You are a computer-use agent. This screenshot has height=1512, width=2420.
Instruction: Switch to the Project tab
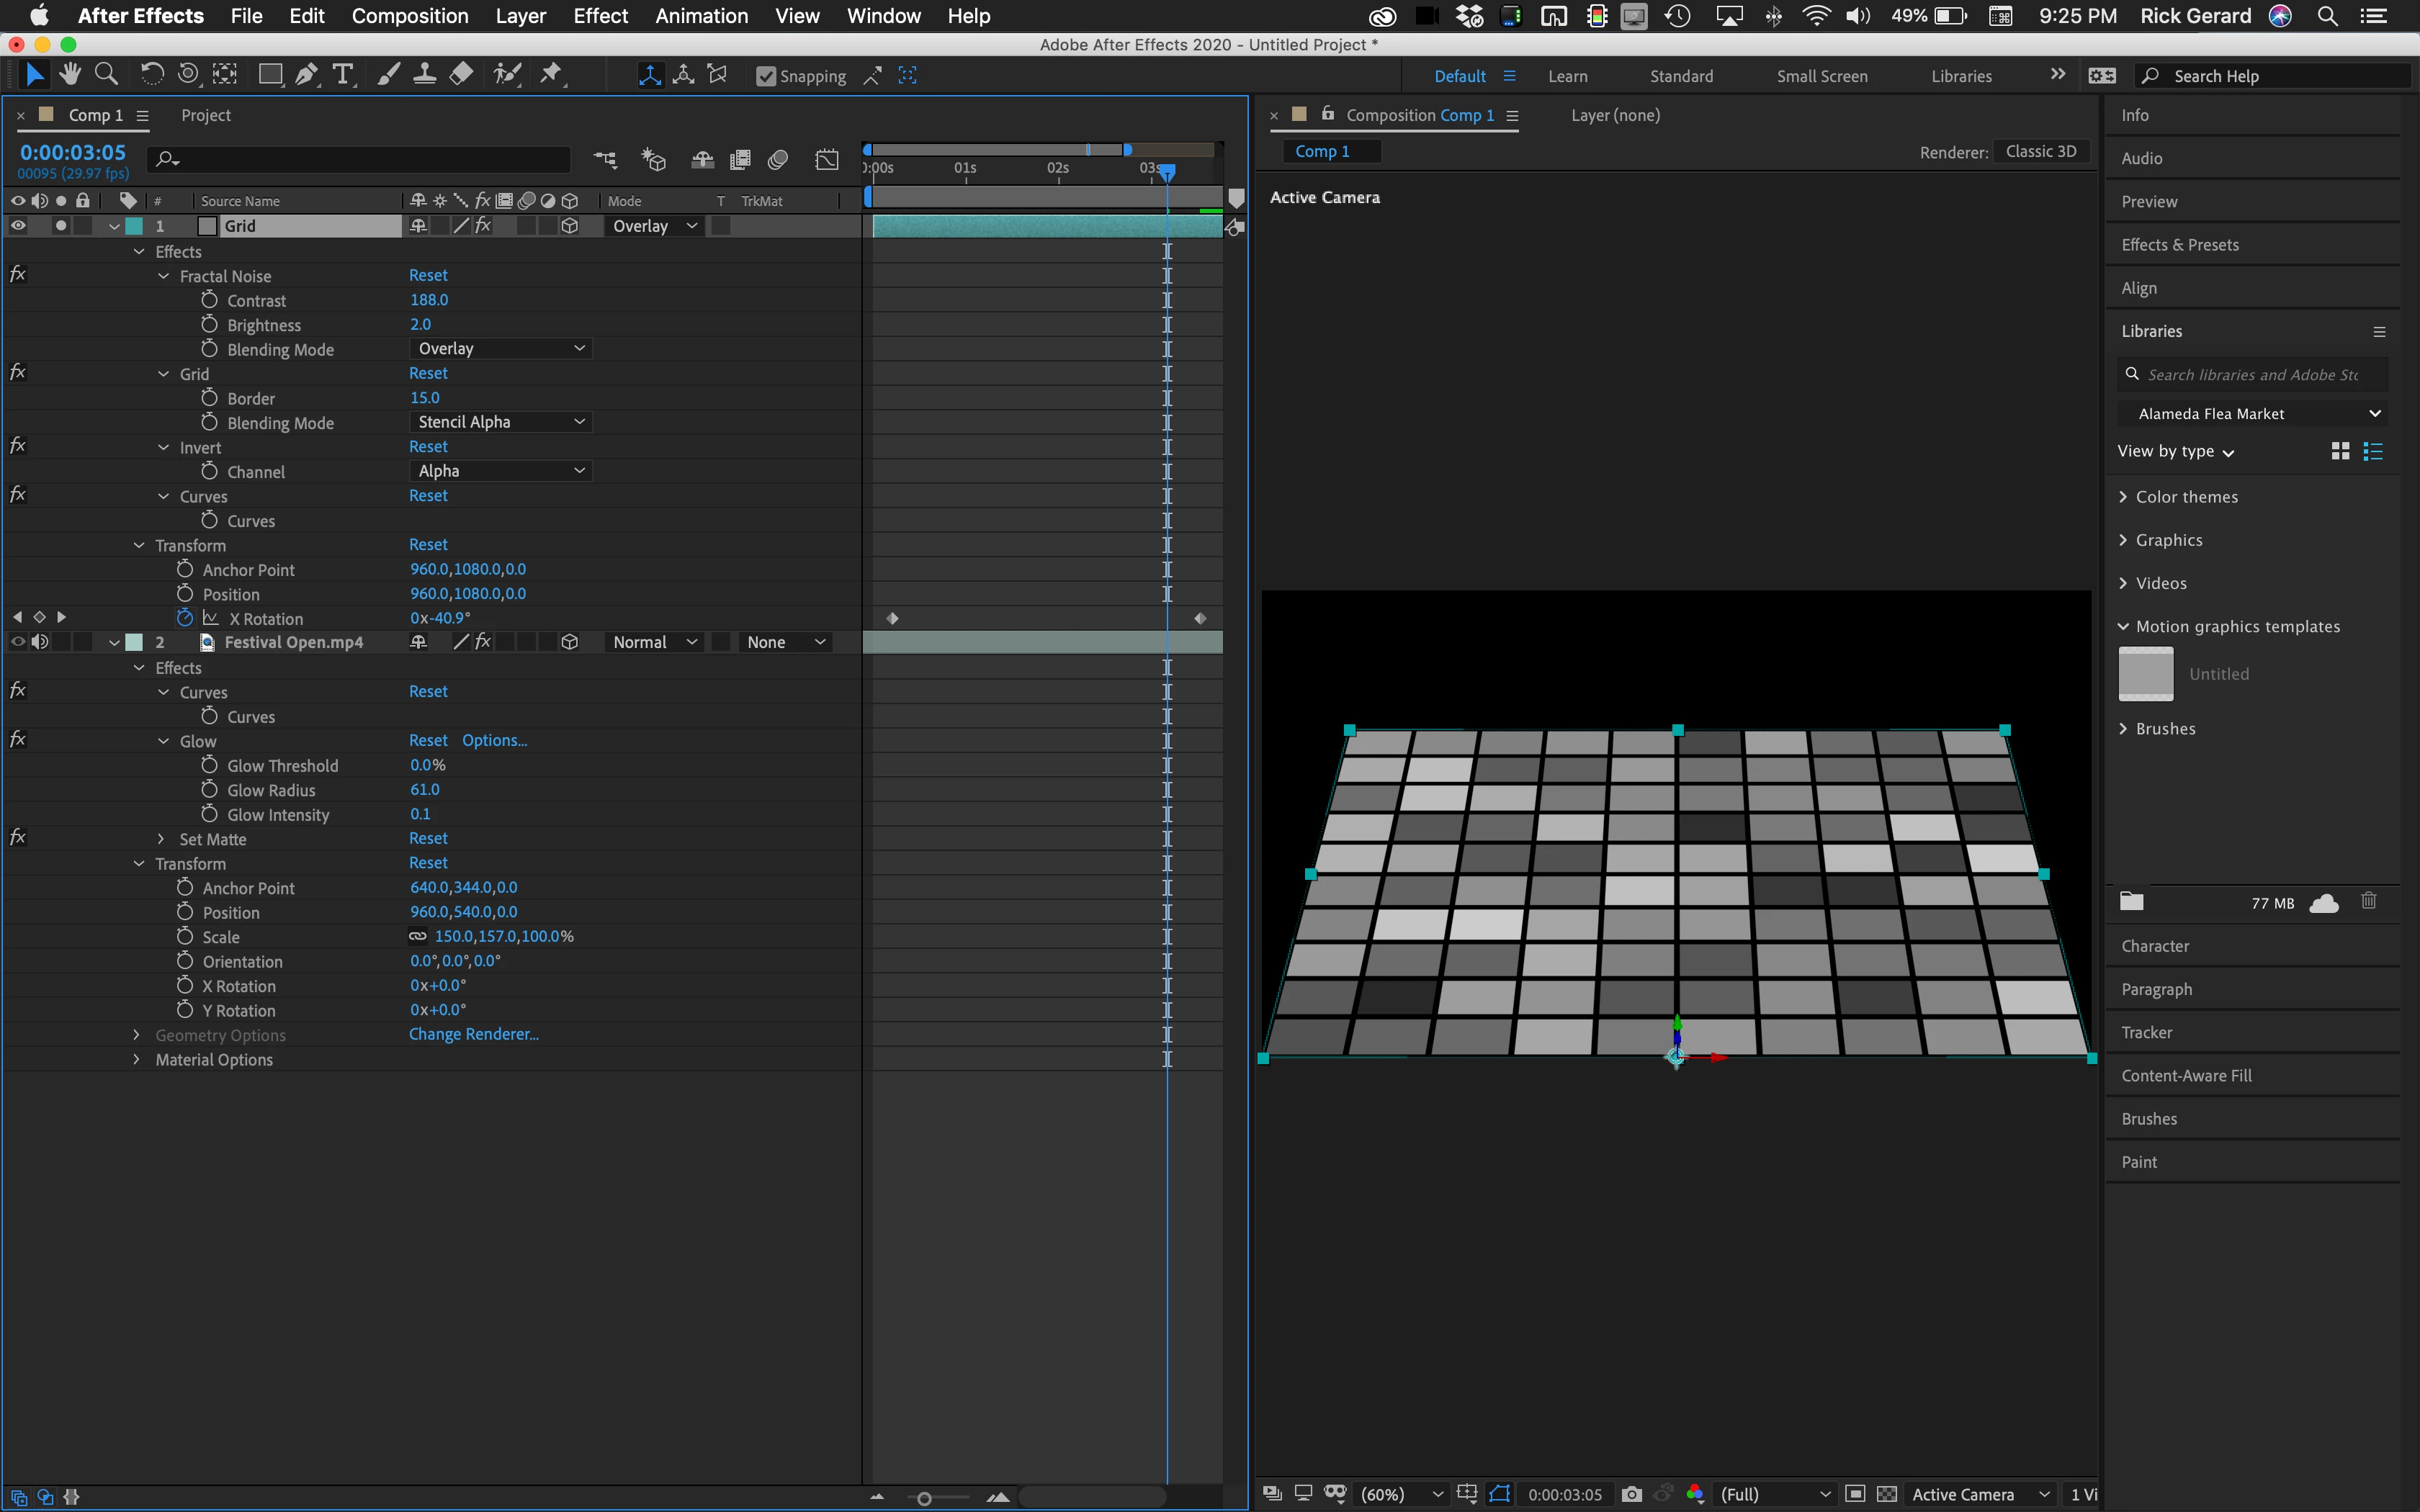206,115
